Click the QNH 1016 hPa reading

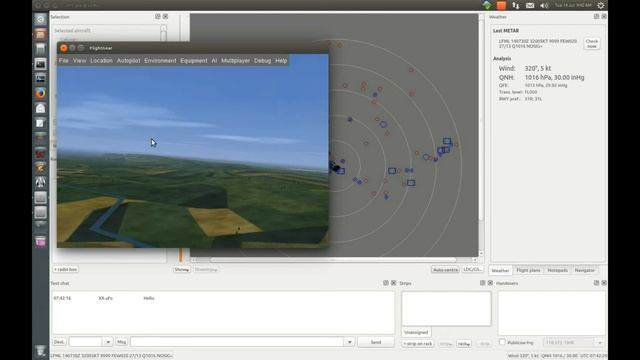click(541, 78)
